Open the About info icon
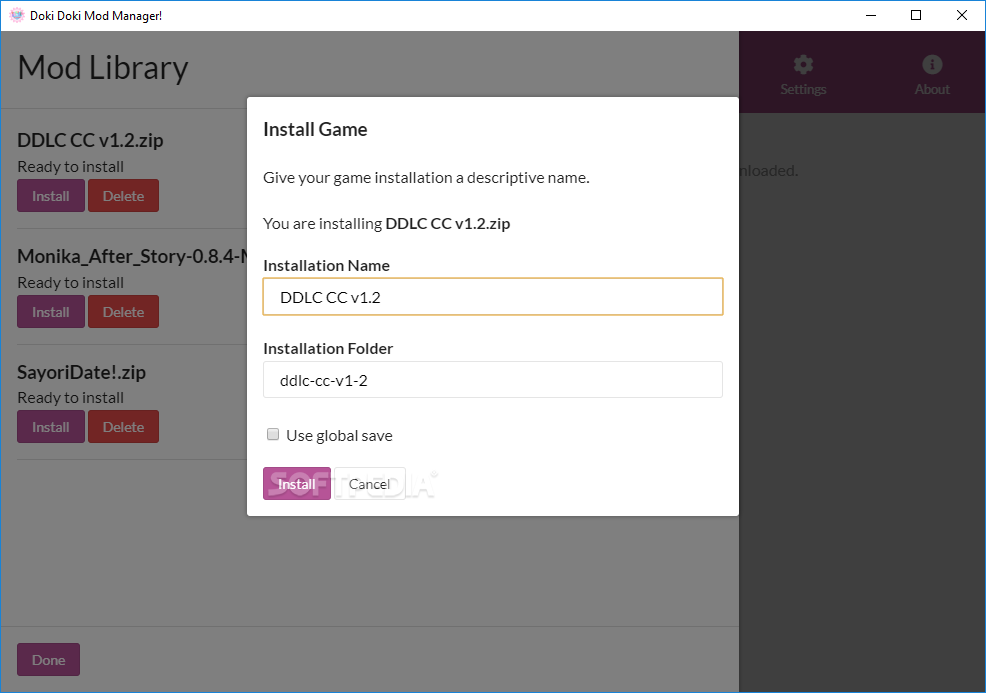986x693 pixels. tap(932, 65)
